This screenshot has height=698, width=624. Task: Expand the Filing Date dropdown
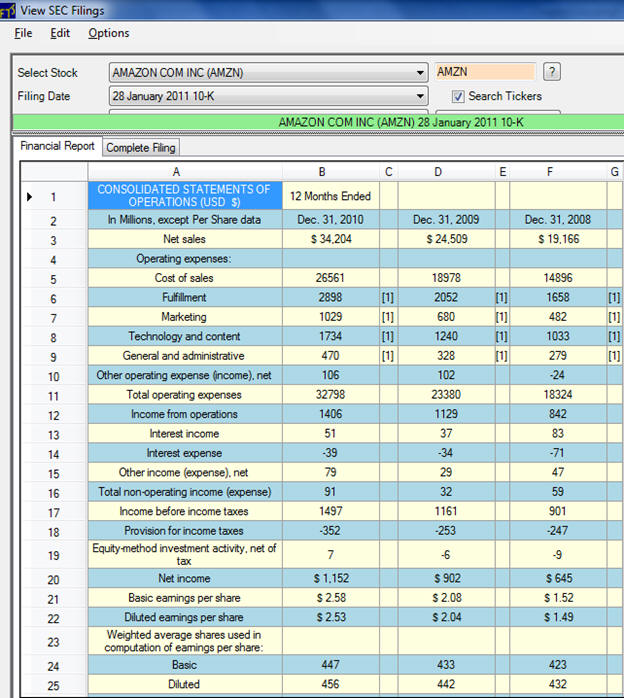coord(419,96)
